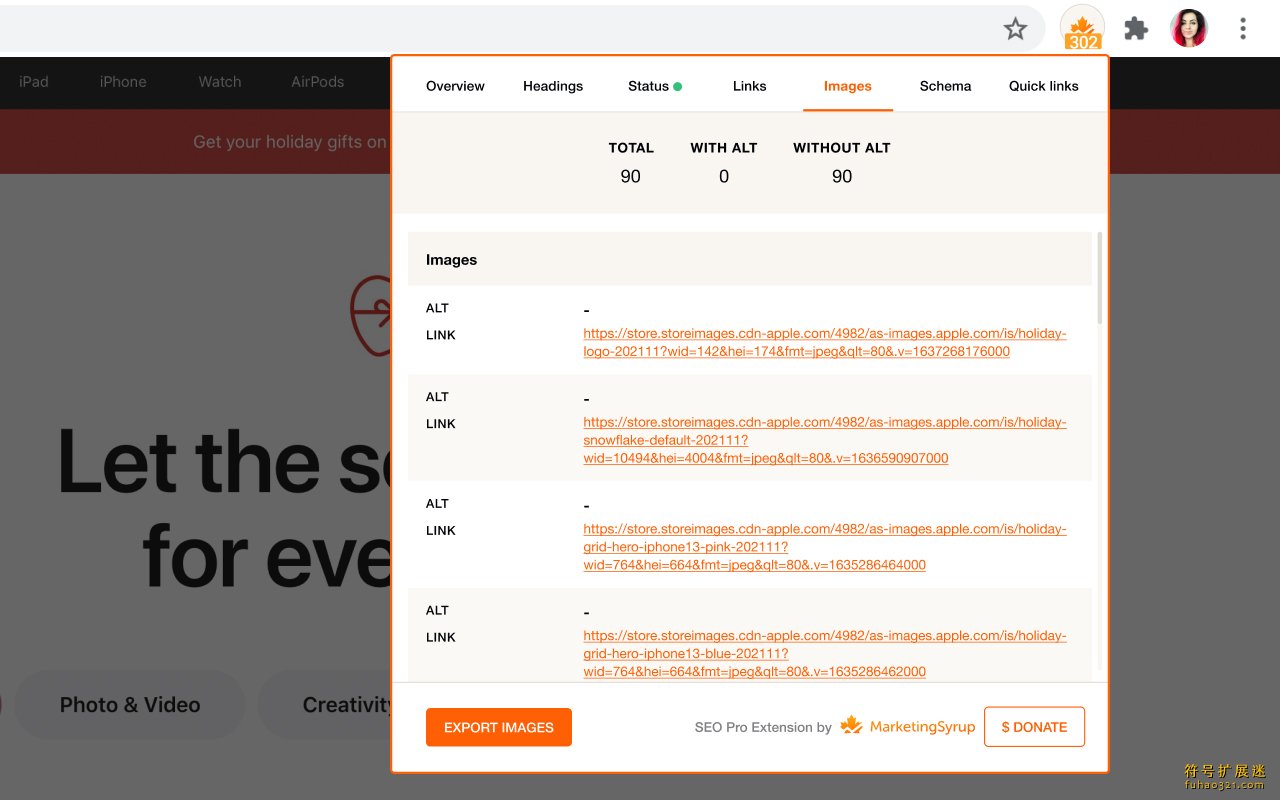This screenshot has height=800, width=1280.
Task: Click the holiday gifts banner text
Action: click(291, 142)
